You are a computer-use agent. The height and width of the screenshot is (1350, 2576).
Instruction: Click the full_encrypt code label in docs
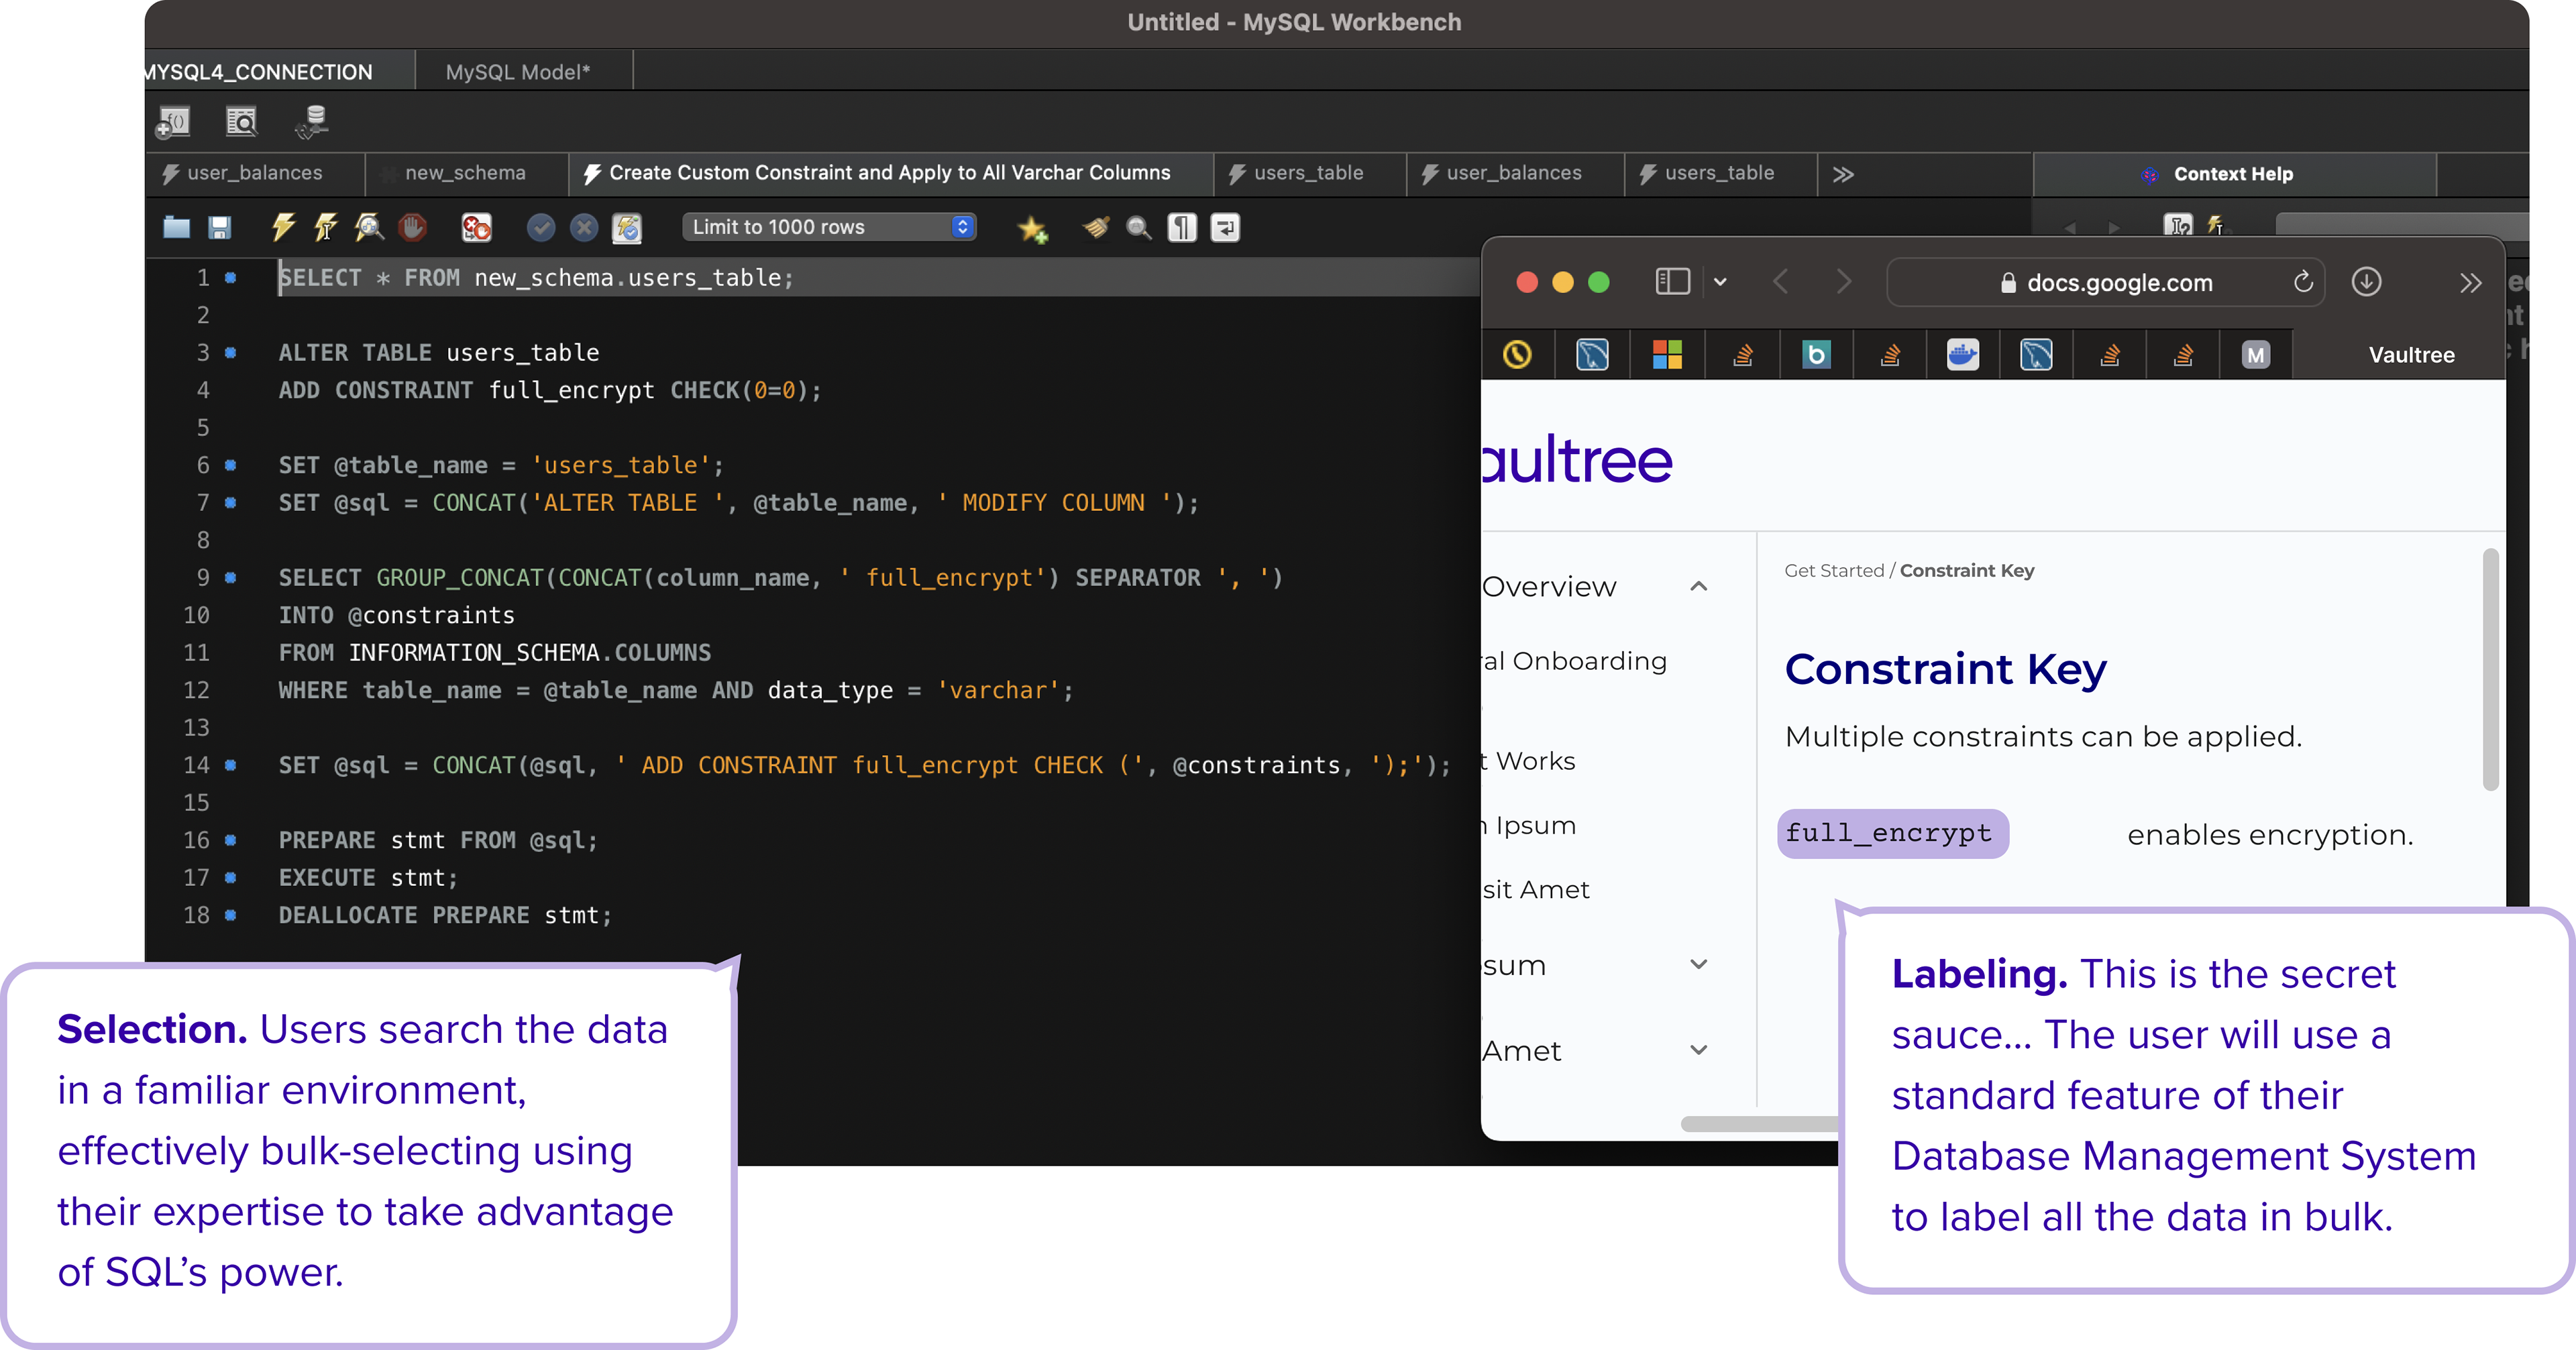[1892, 833]
